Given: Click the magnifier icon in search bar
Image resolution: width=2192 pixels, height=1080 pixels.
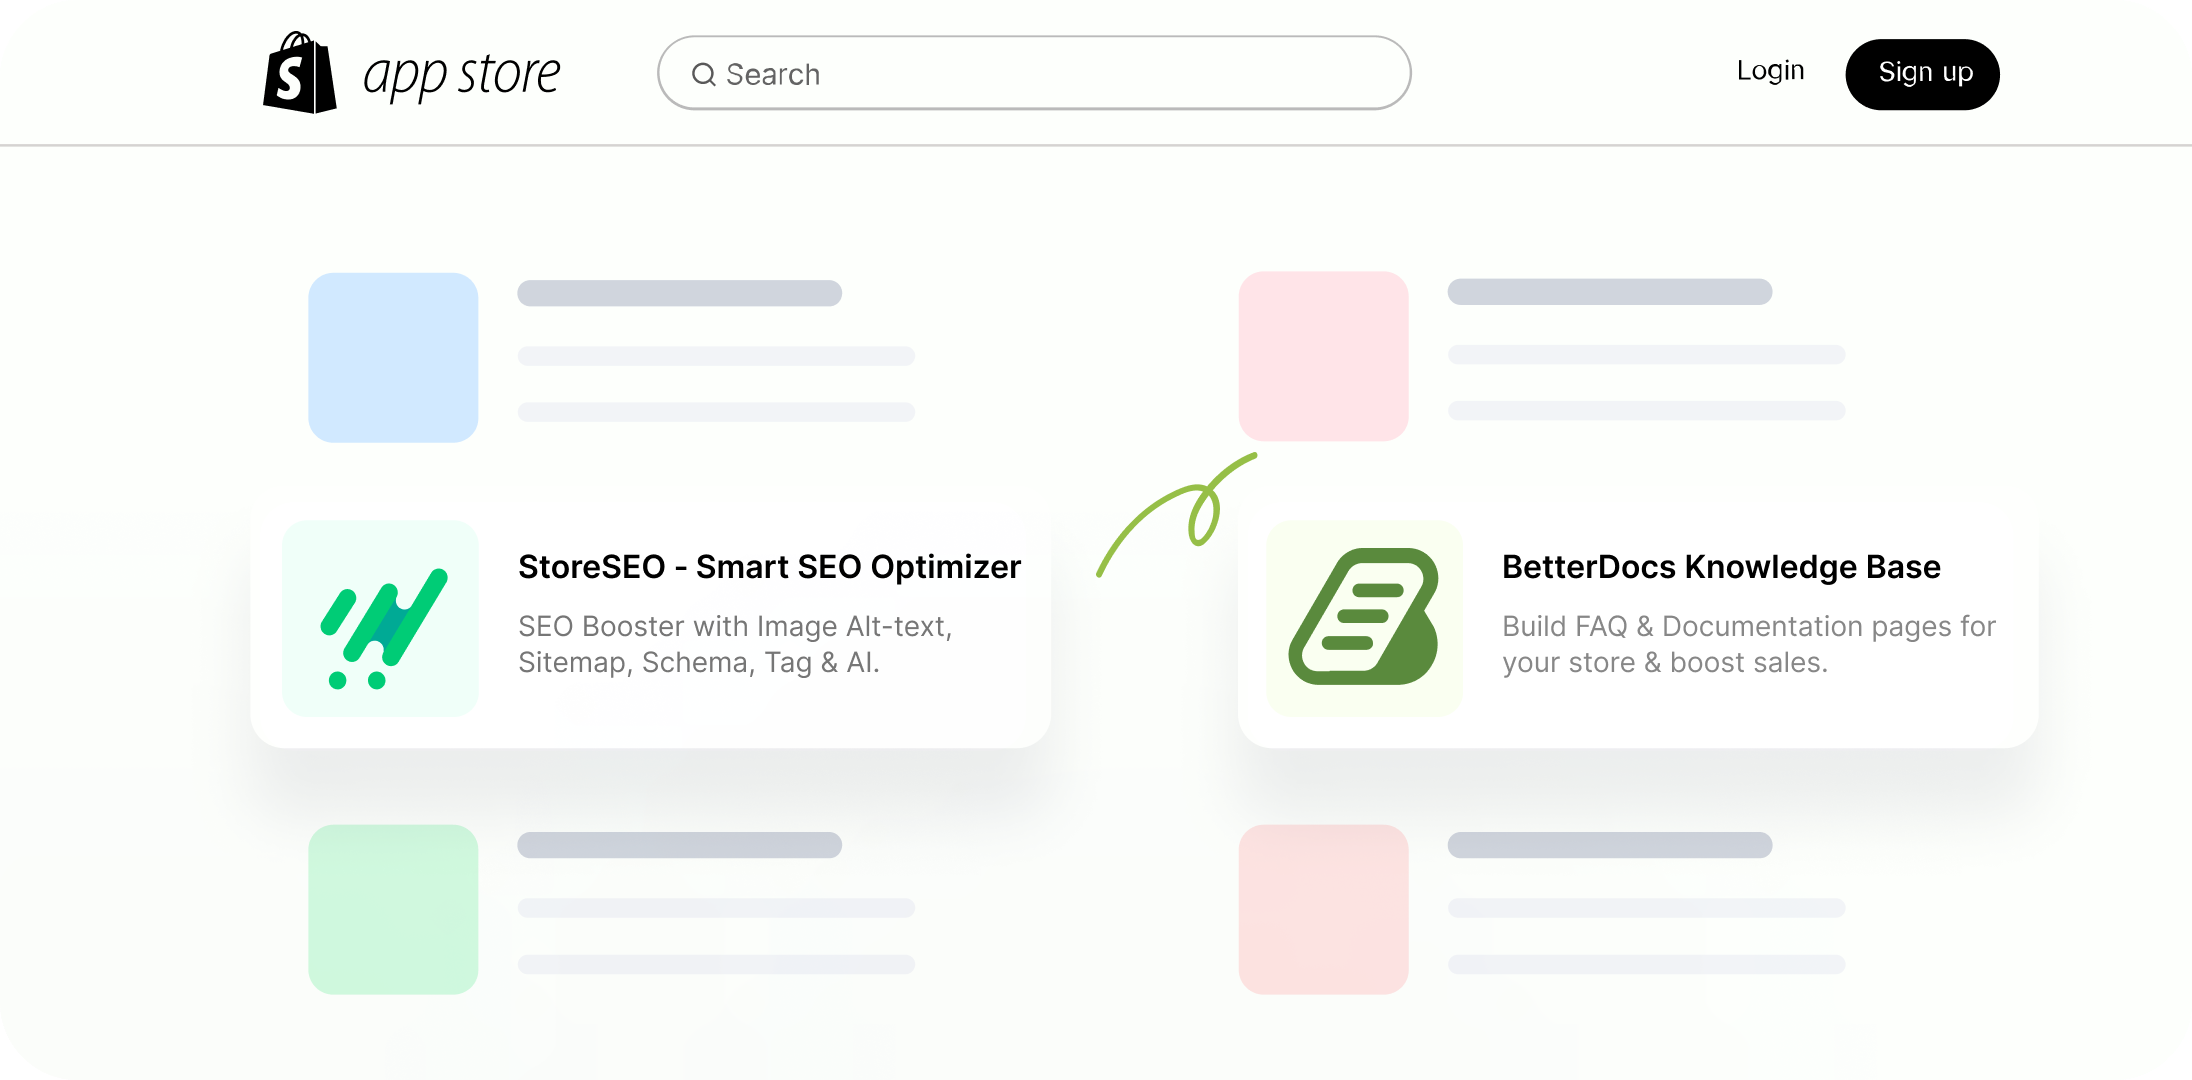Looking at the screenshot, I should (x=704, y=74).
